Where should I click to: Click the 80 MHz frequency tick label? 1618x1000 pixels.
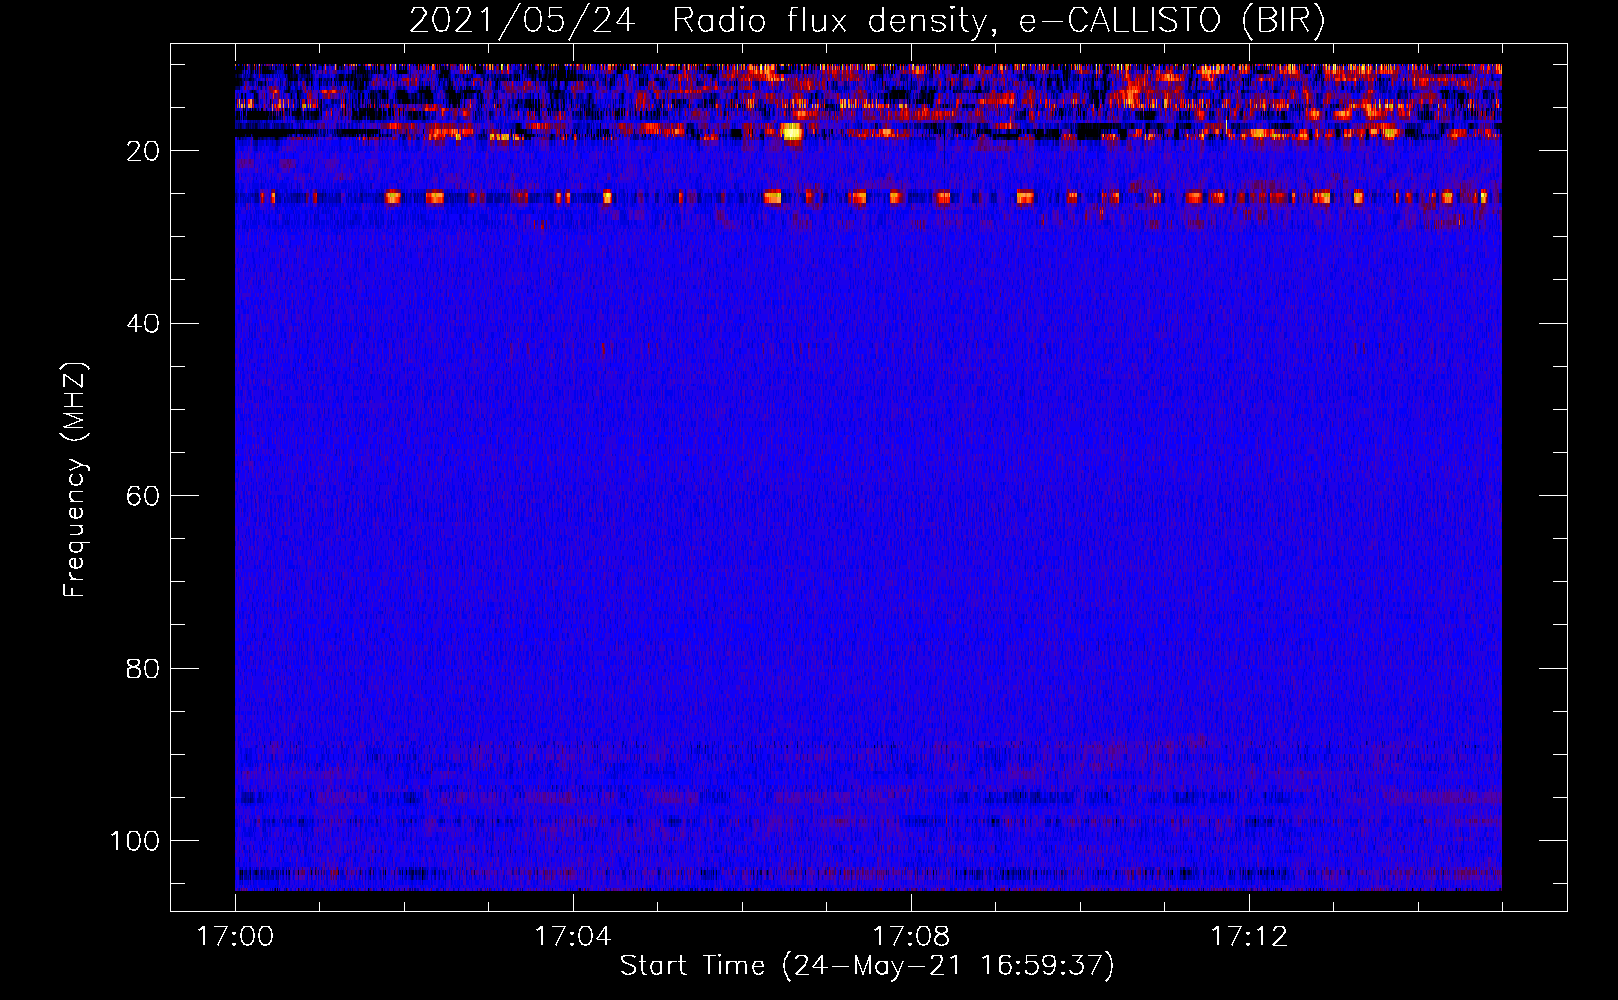[x=144, y=668]
